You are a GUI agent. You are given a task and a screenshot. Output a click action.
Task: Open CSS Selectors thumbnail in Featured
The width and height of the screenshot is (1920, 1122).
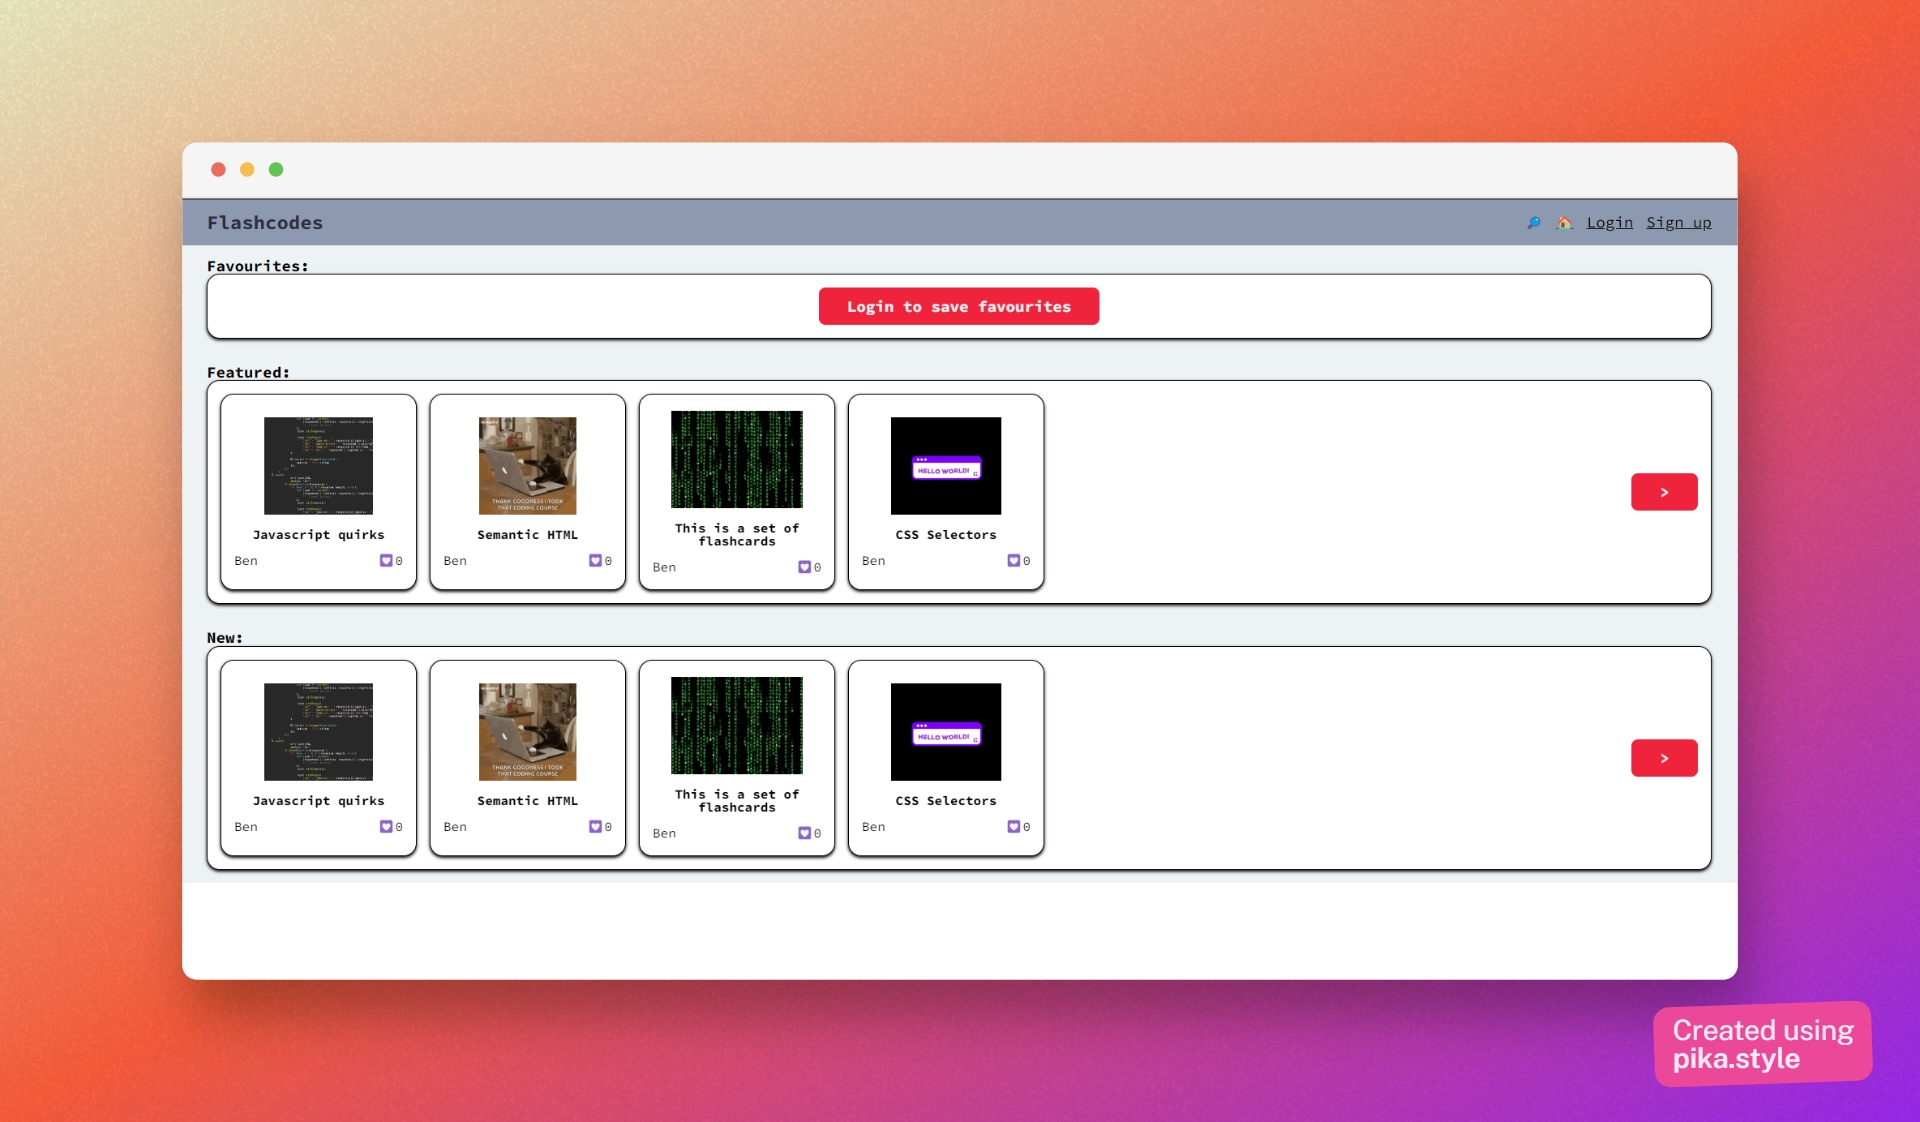coord(945,466)
